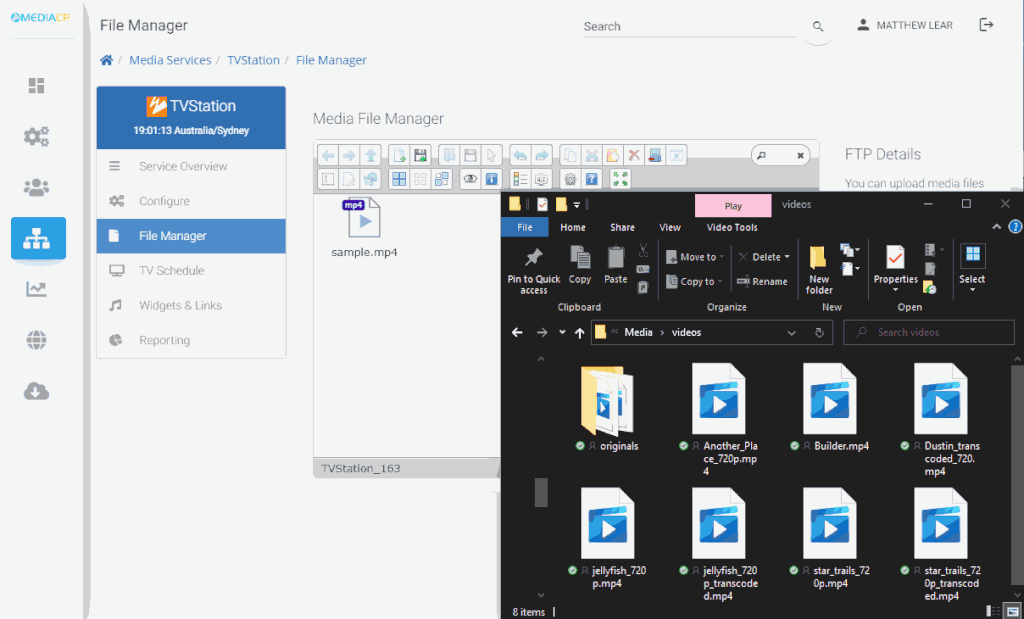Click the Explorer ribbon help question mark icon
This screenshot has width=1024, height=619.
[1016, 227]
